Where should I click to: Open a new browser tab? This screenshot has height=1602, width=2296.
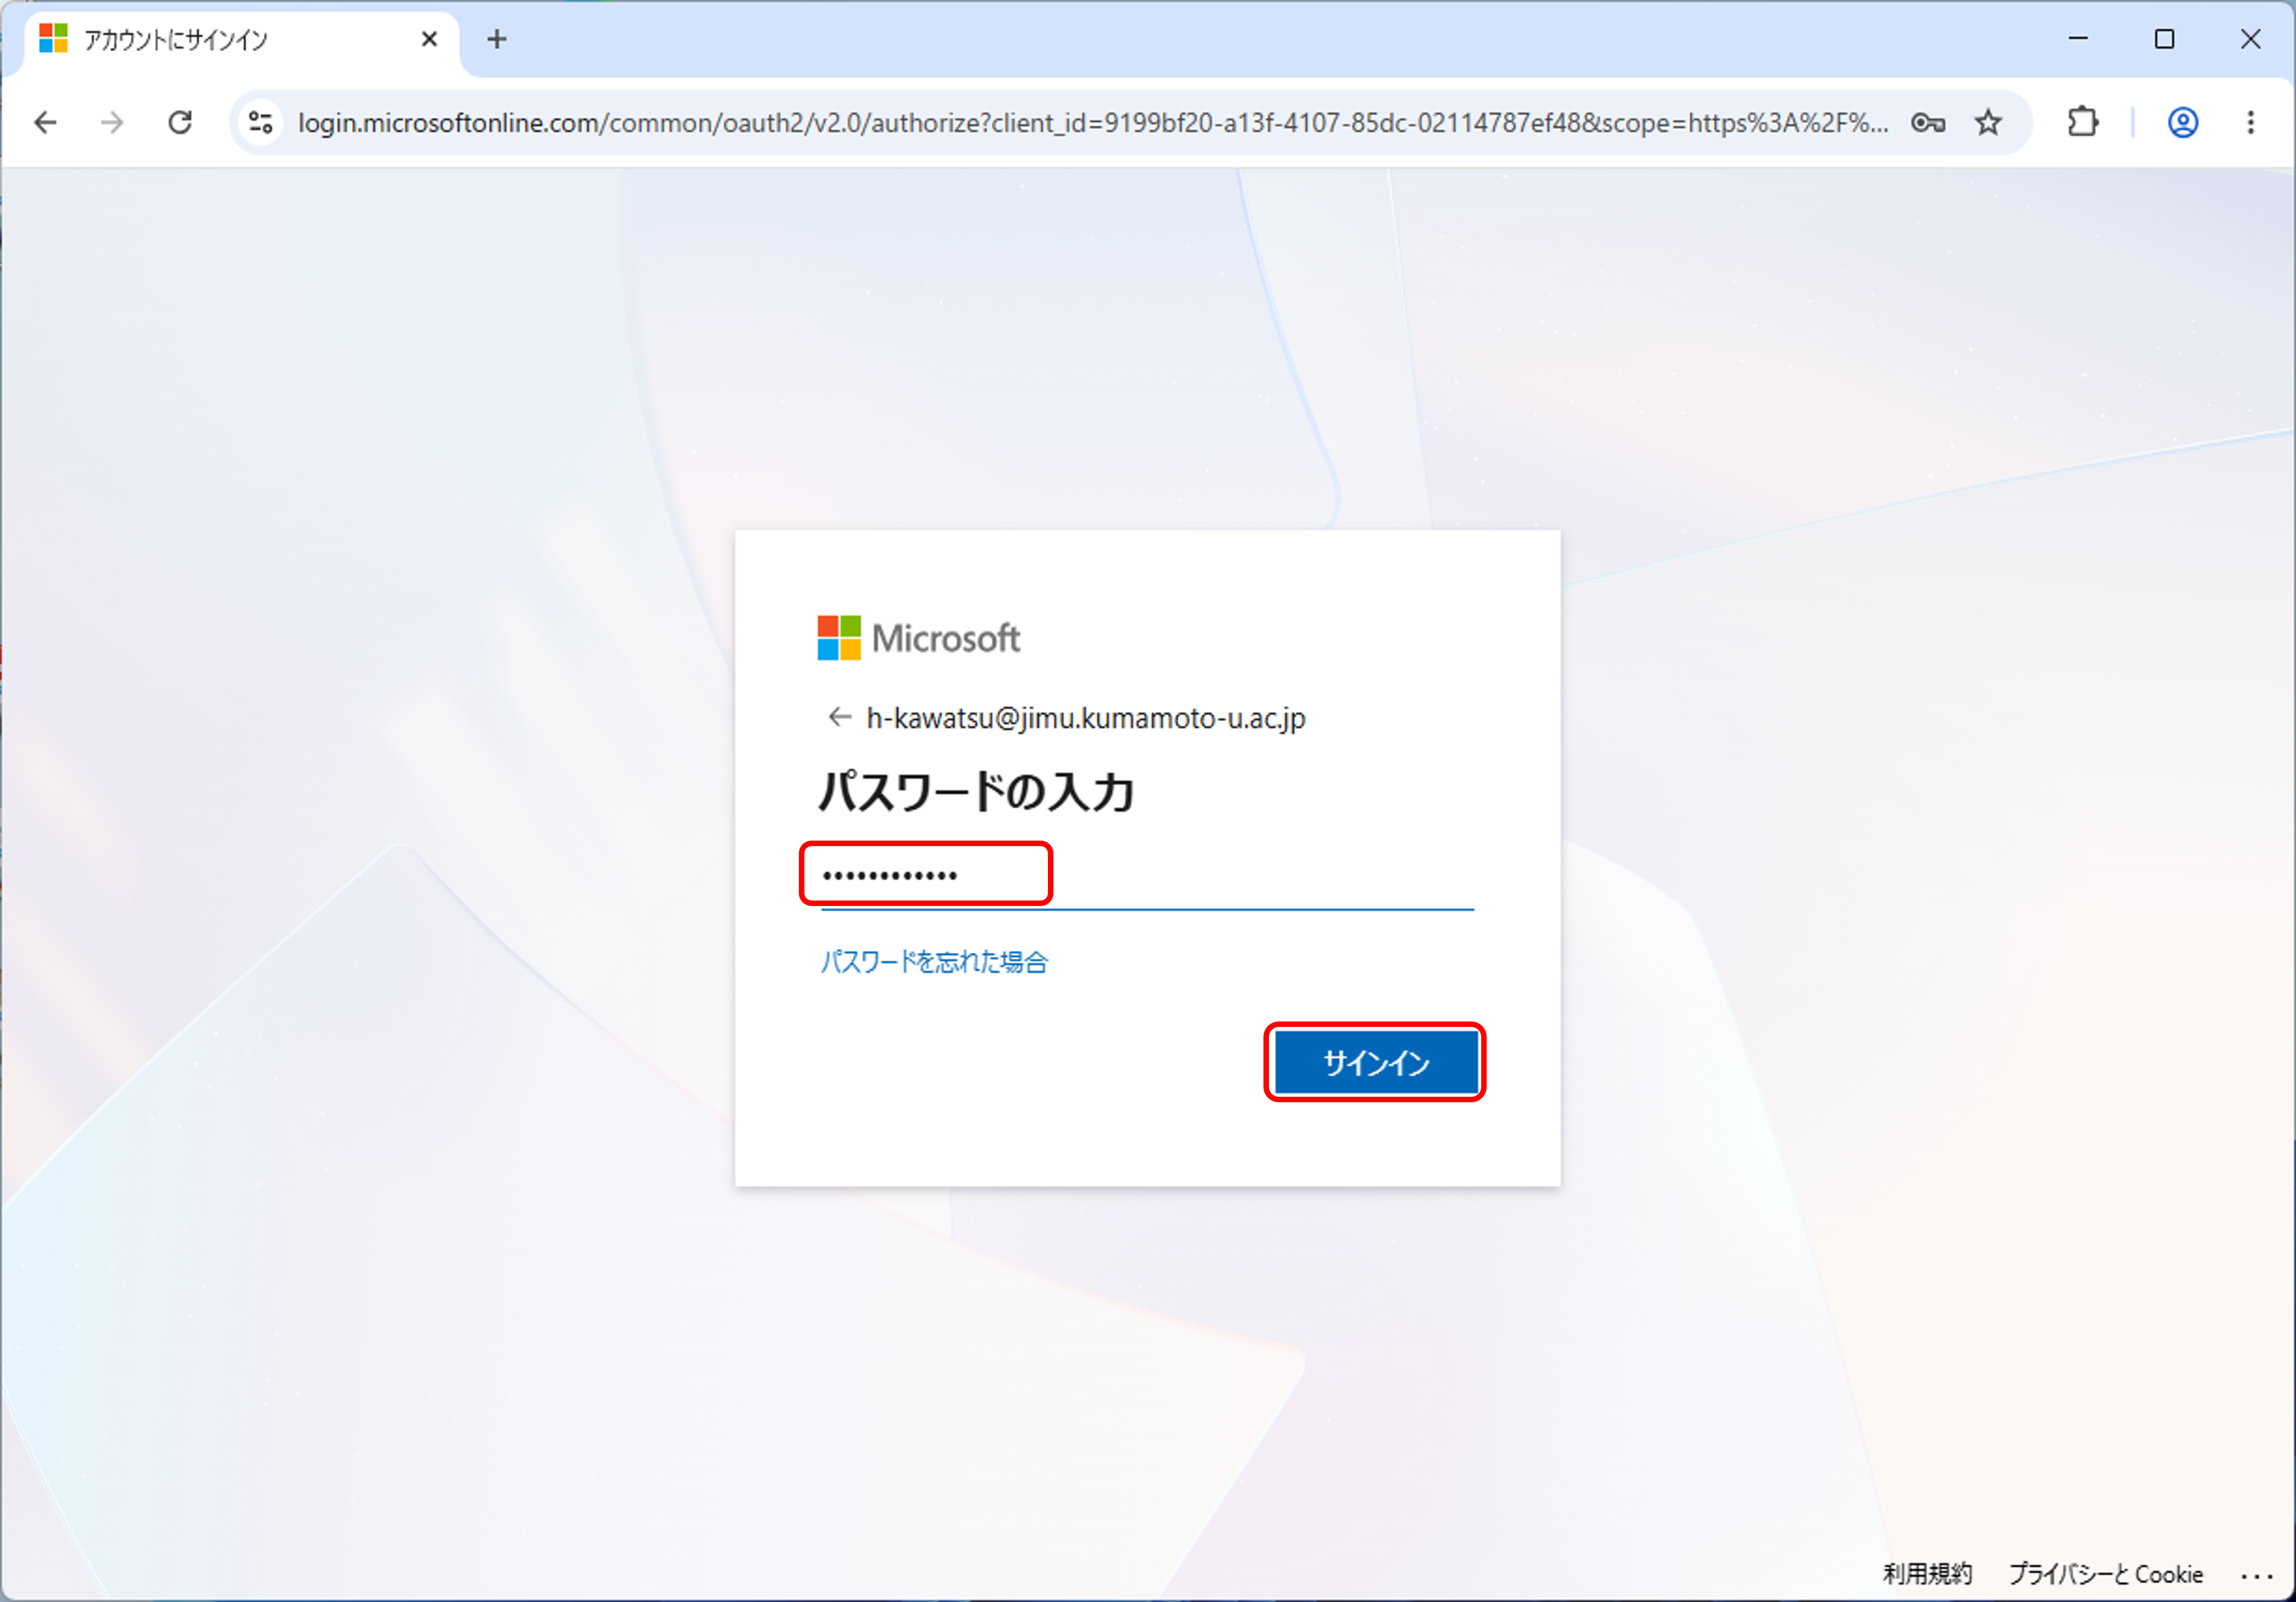pos(497,39)
